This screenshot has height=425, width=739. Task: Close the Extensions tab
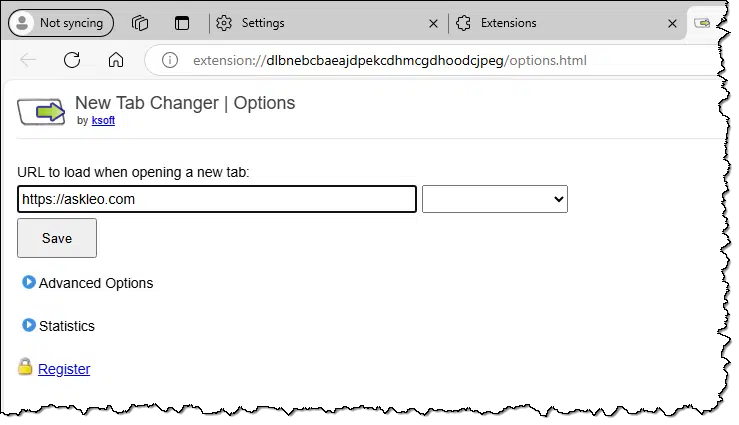tap(673, 23)
